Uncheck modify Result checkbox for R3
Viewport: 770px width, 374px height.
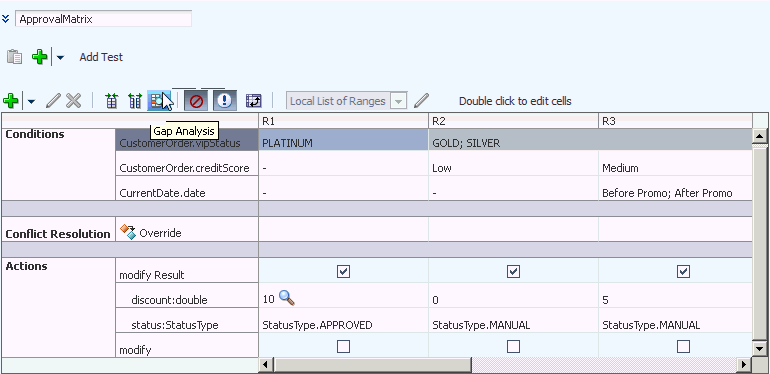[x=683, y=271]
